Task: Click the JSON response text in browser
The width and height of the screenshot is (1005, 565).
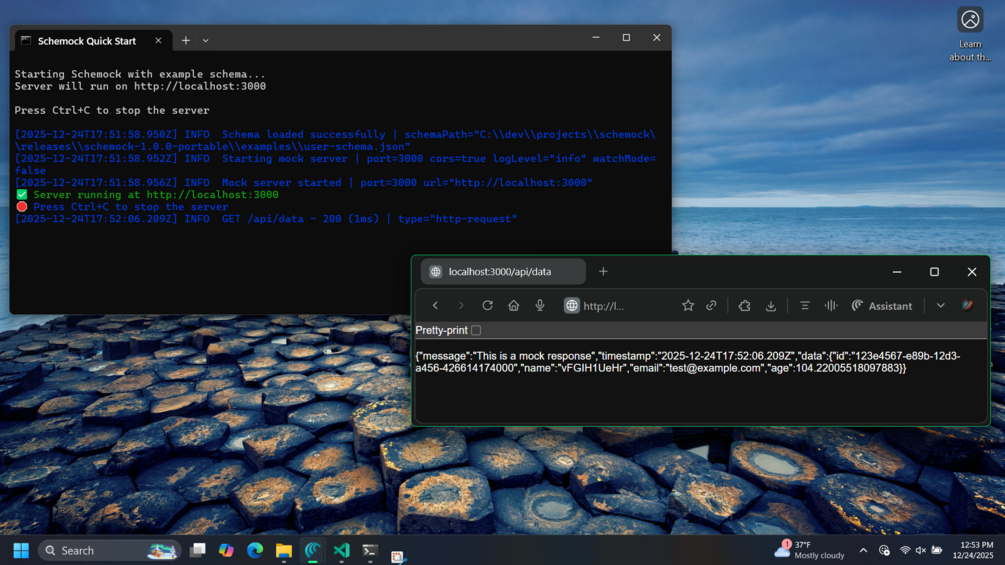Action: [x=688, y=362]
